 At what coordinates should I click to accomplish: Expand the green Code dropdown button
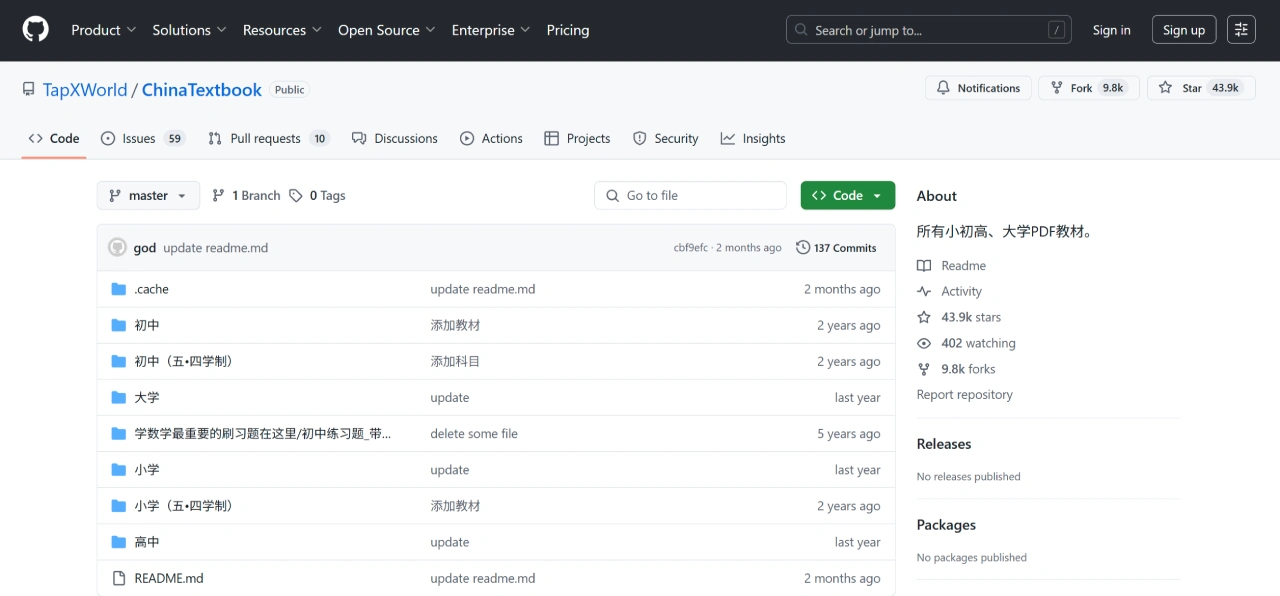(x=847, y=196)
